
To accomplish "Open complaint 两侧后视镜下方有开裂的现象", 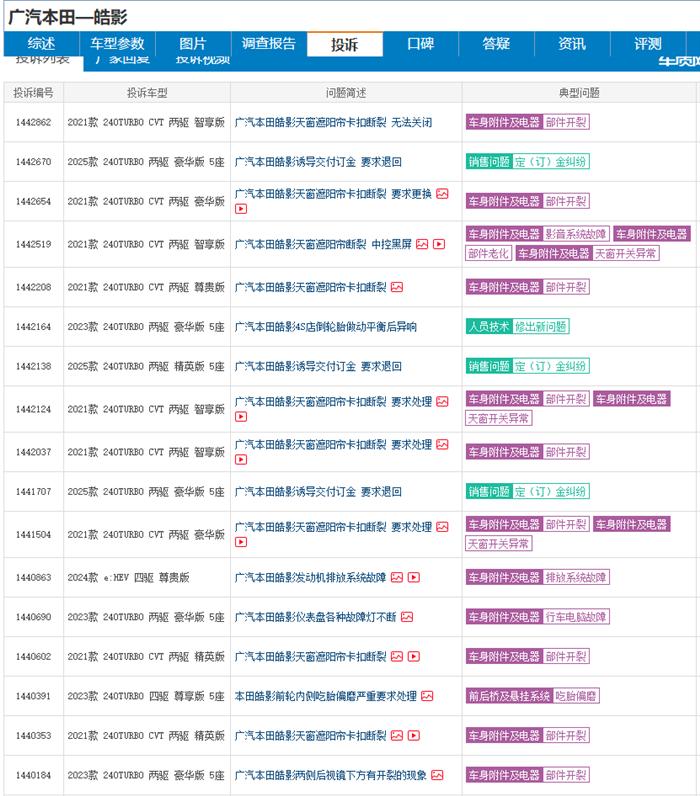I will (330, 775).
